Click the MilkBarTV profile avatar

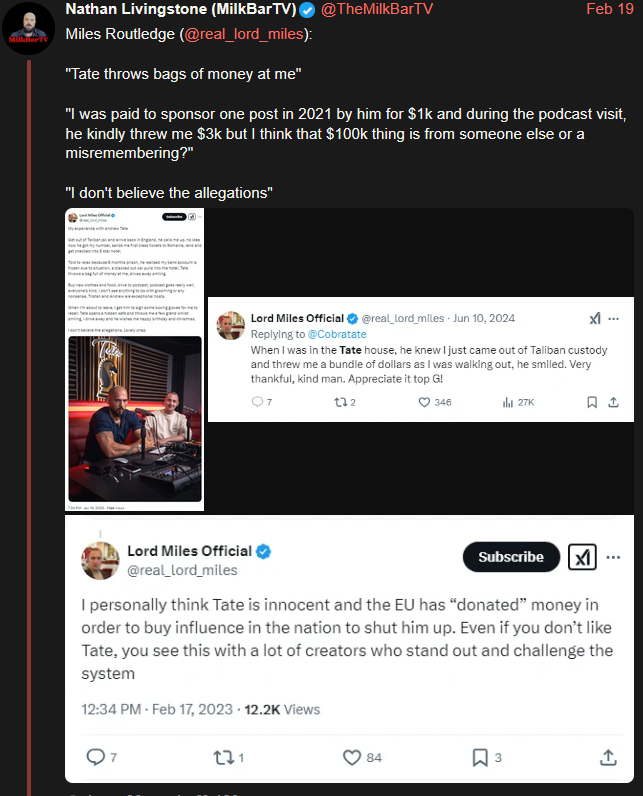pyautogui.click(x=31, y=29)
